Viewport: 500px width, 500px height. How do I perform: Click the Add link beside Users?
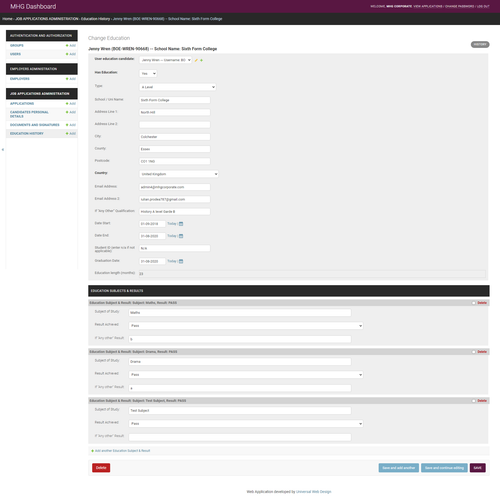pos(71,54)
